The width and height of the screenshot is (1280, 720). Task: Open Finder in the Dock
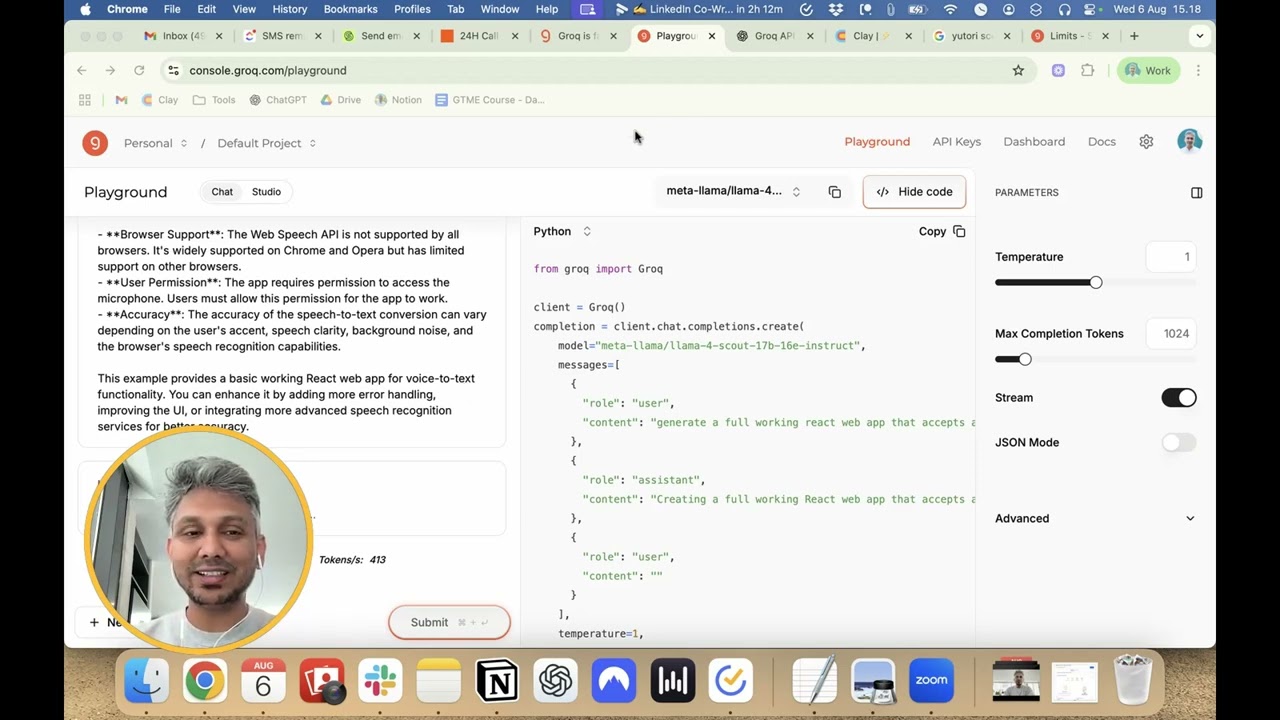point(146,681)
